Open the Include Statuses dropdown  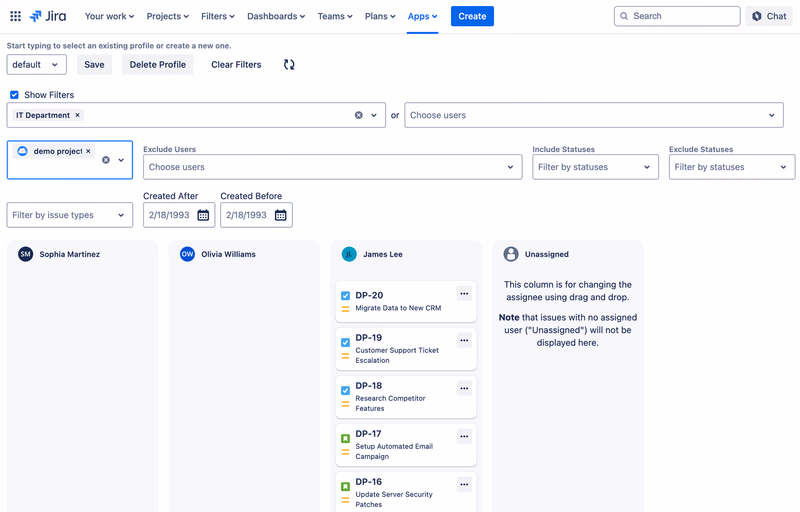[x=595, y=167]
